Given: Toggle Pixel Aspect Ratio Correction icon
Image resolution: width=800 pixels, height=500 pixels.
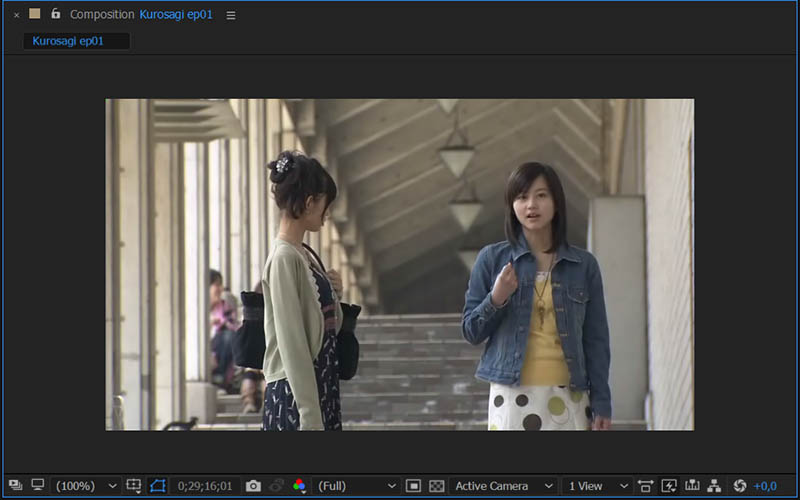Looking at the screenshot, I should (645, 486).
